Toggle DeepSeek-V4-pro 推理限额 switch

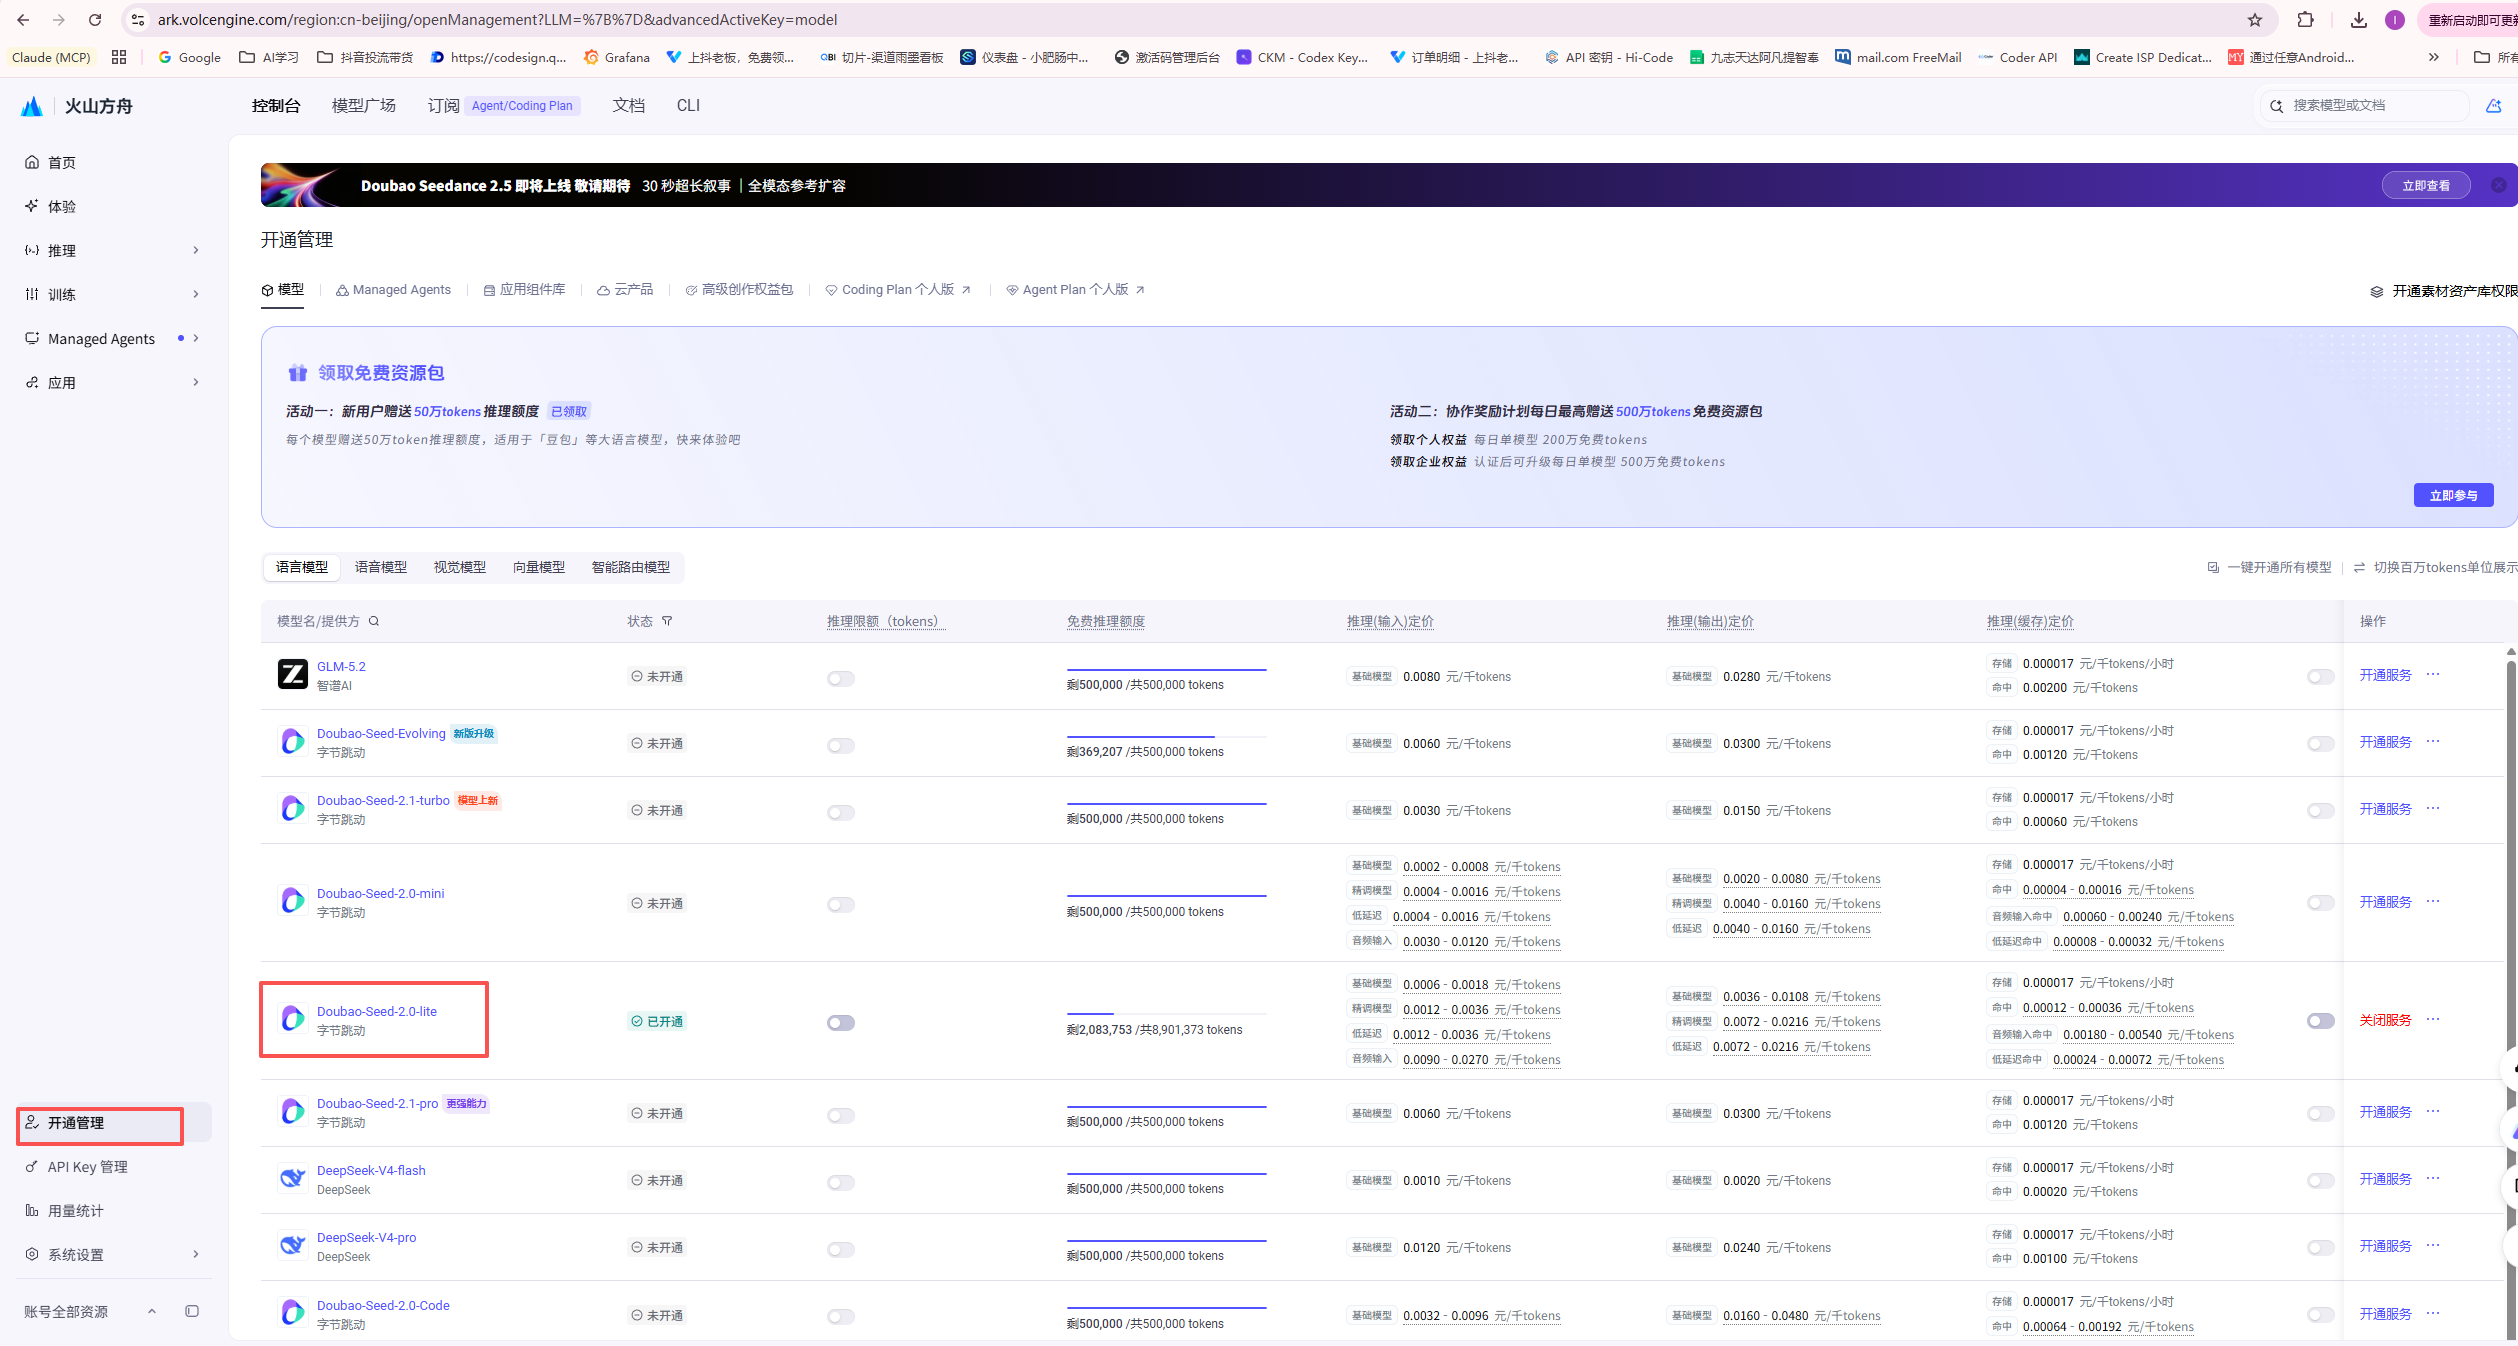(x=841, y=1250)
